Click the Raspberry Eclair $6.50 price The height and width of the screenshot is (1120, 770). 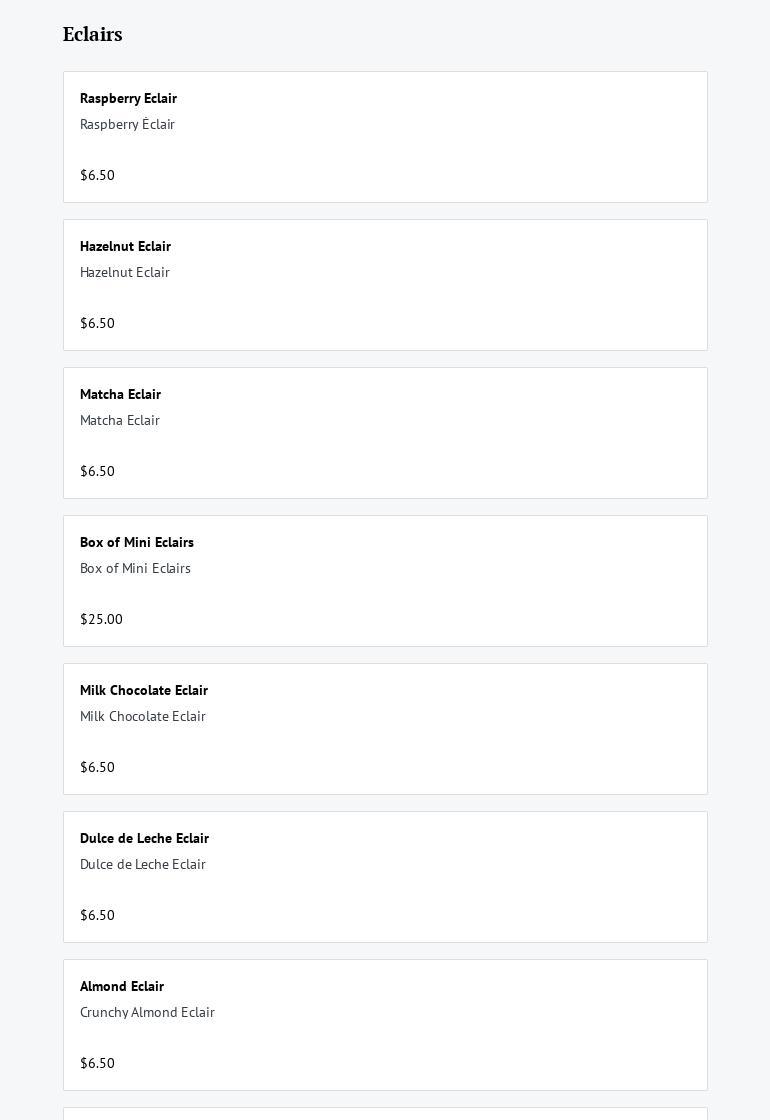[97, 175]
